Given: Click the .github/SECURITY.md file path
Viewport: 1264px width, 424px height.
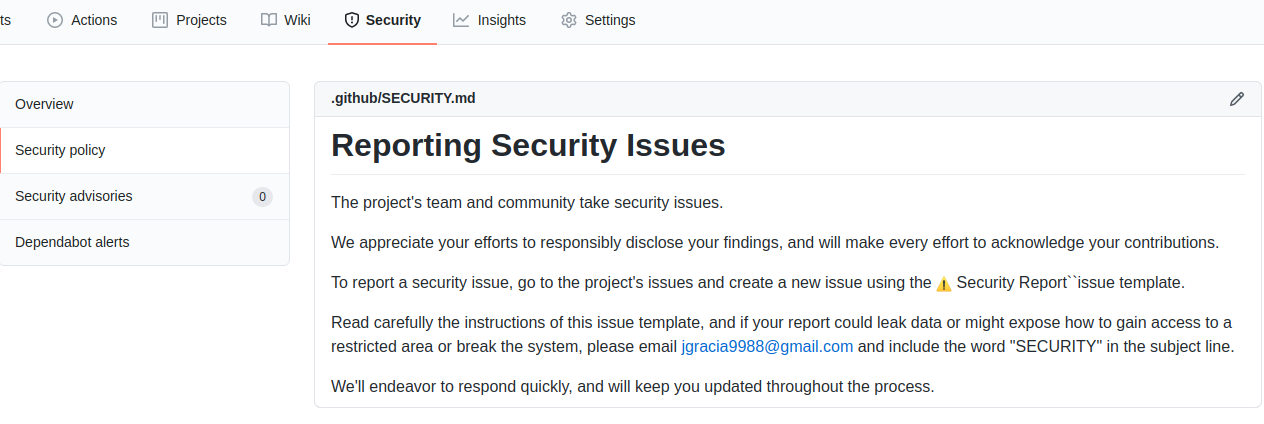Looking at the screenshot, I should 403,98.
